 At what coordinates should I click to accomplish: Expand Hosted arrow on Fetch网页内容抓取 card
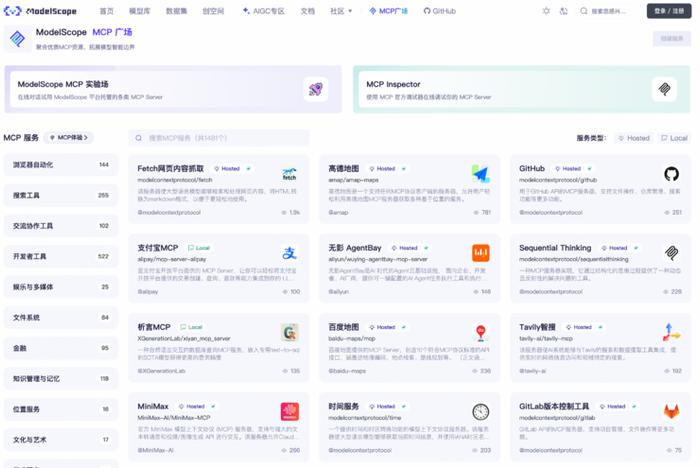249,169
